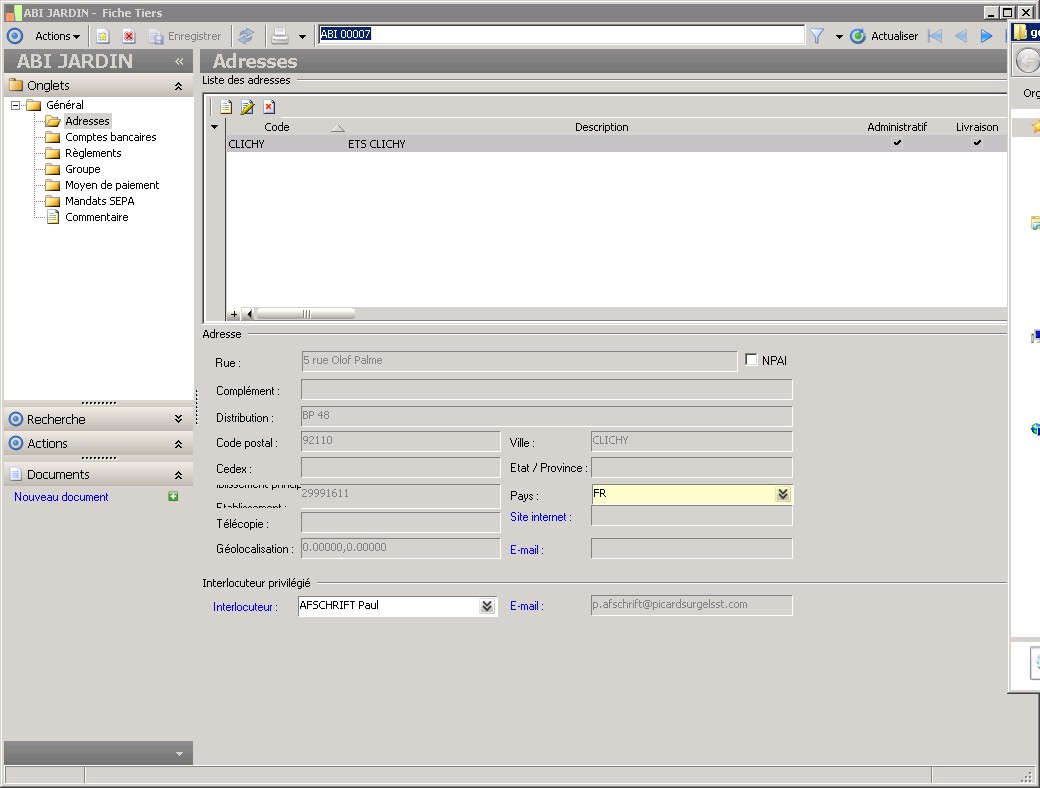
Task: Open the Actions menu in the toolbar
Action: [x=57, y=36]
